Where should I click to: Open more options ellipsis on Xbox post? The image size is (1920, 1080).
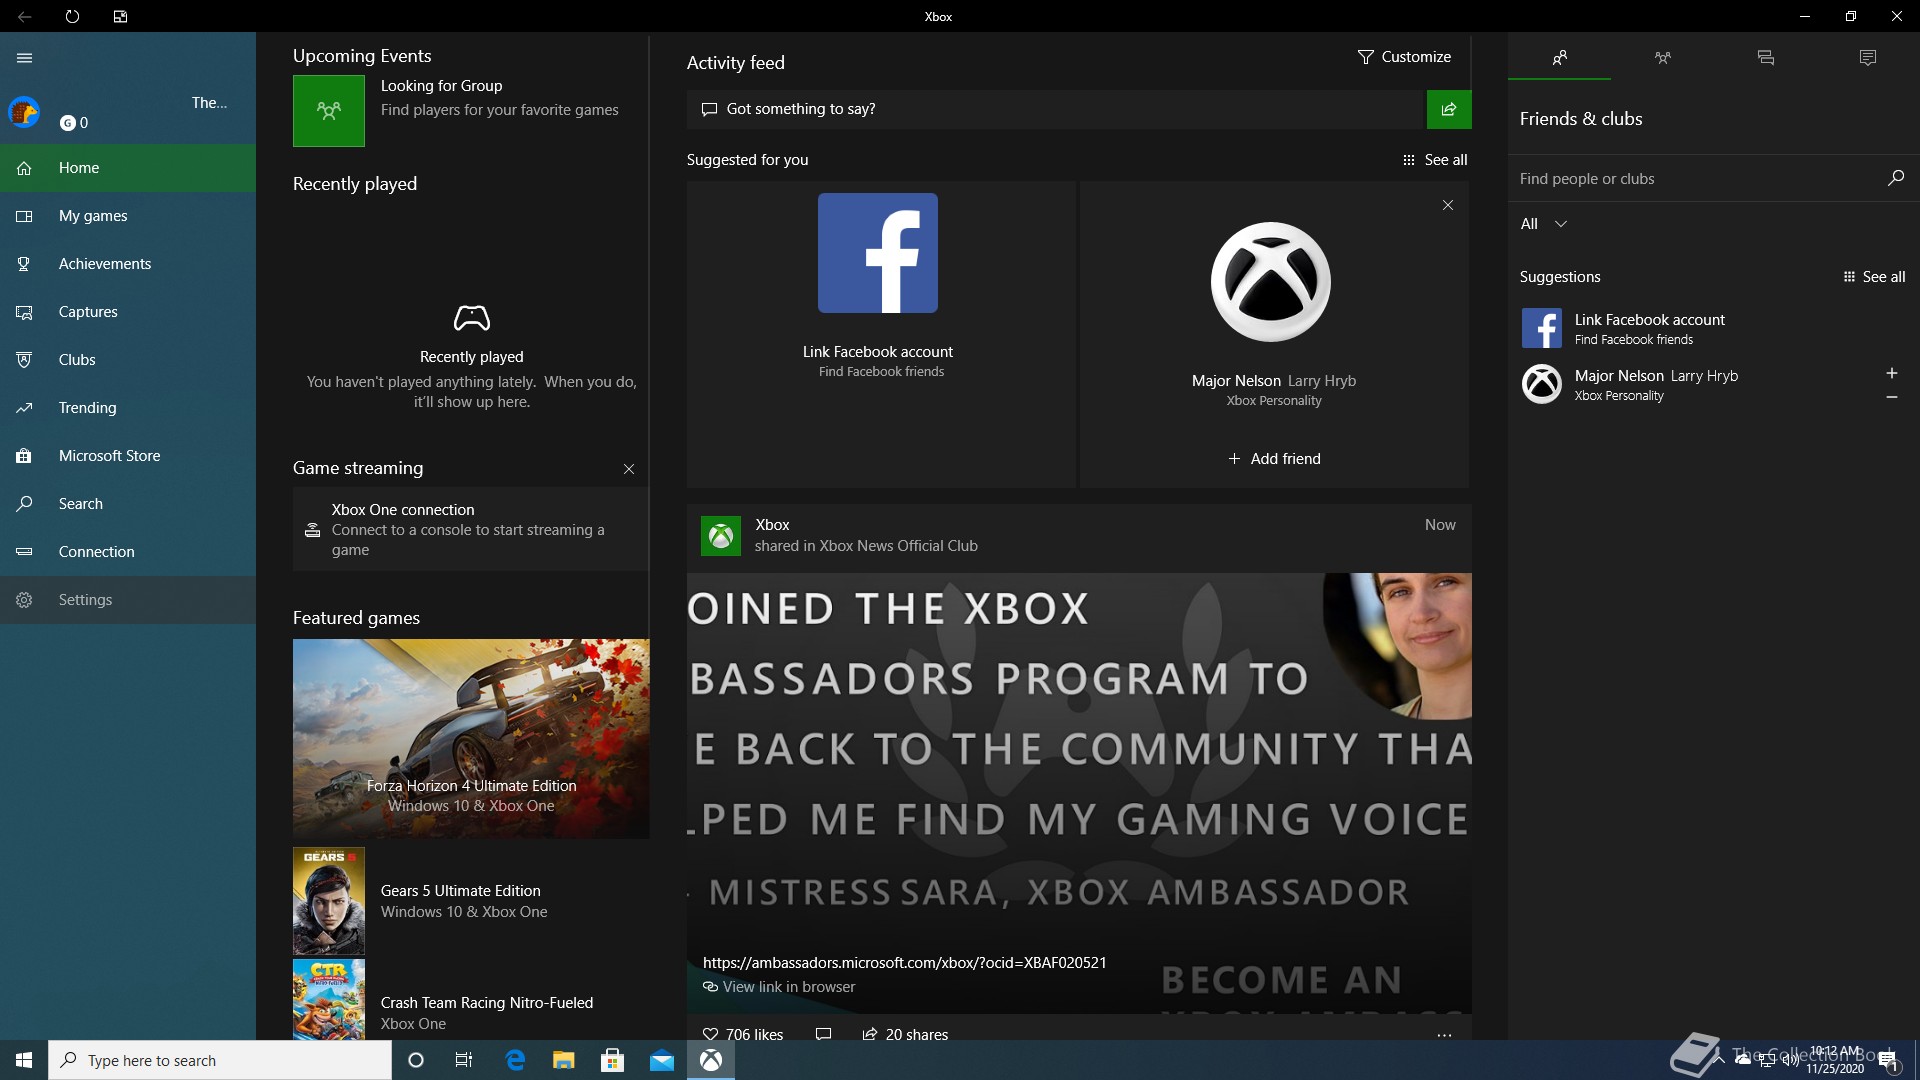(1444, 1035)
